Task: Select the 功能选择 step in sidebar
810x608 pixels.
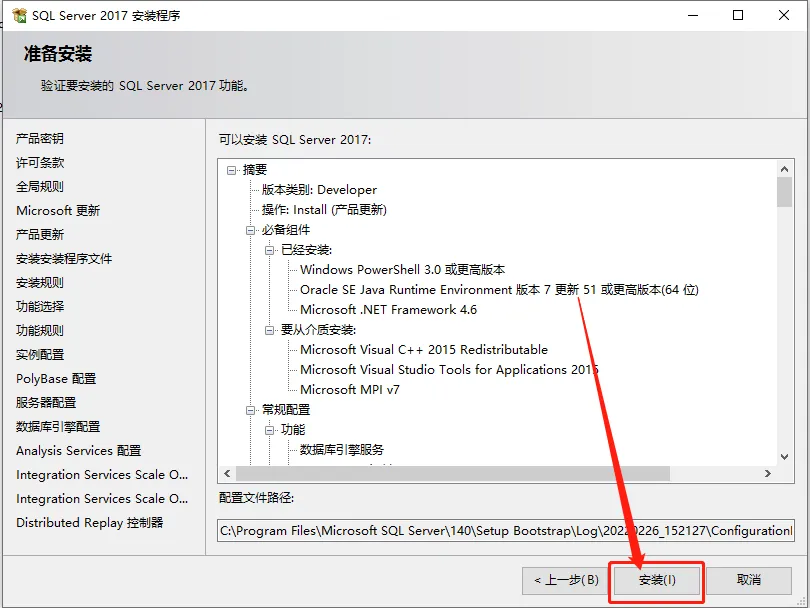Action: point(40,307)
